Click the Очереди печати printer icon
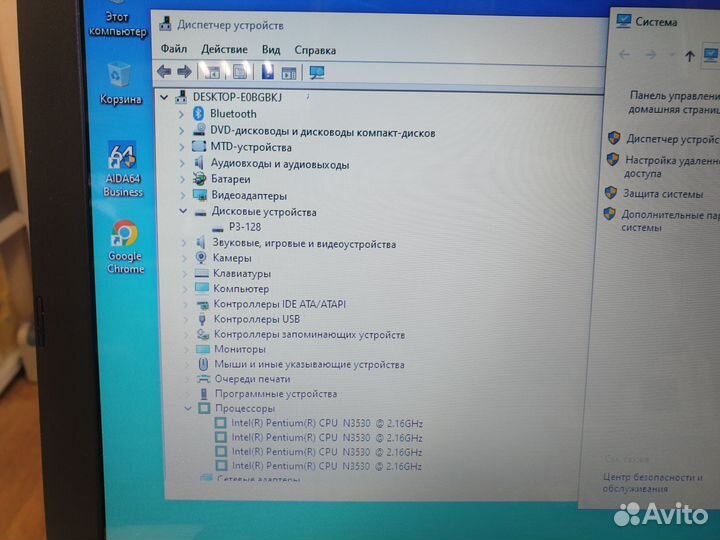Viewport: 720px width, 540px height. (203, 379)
